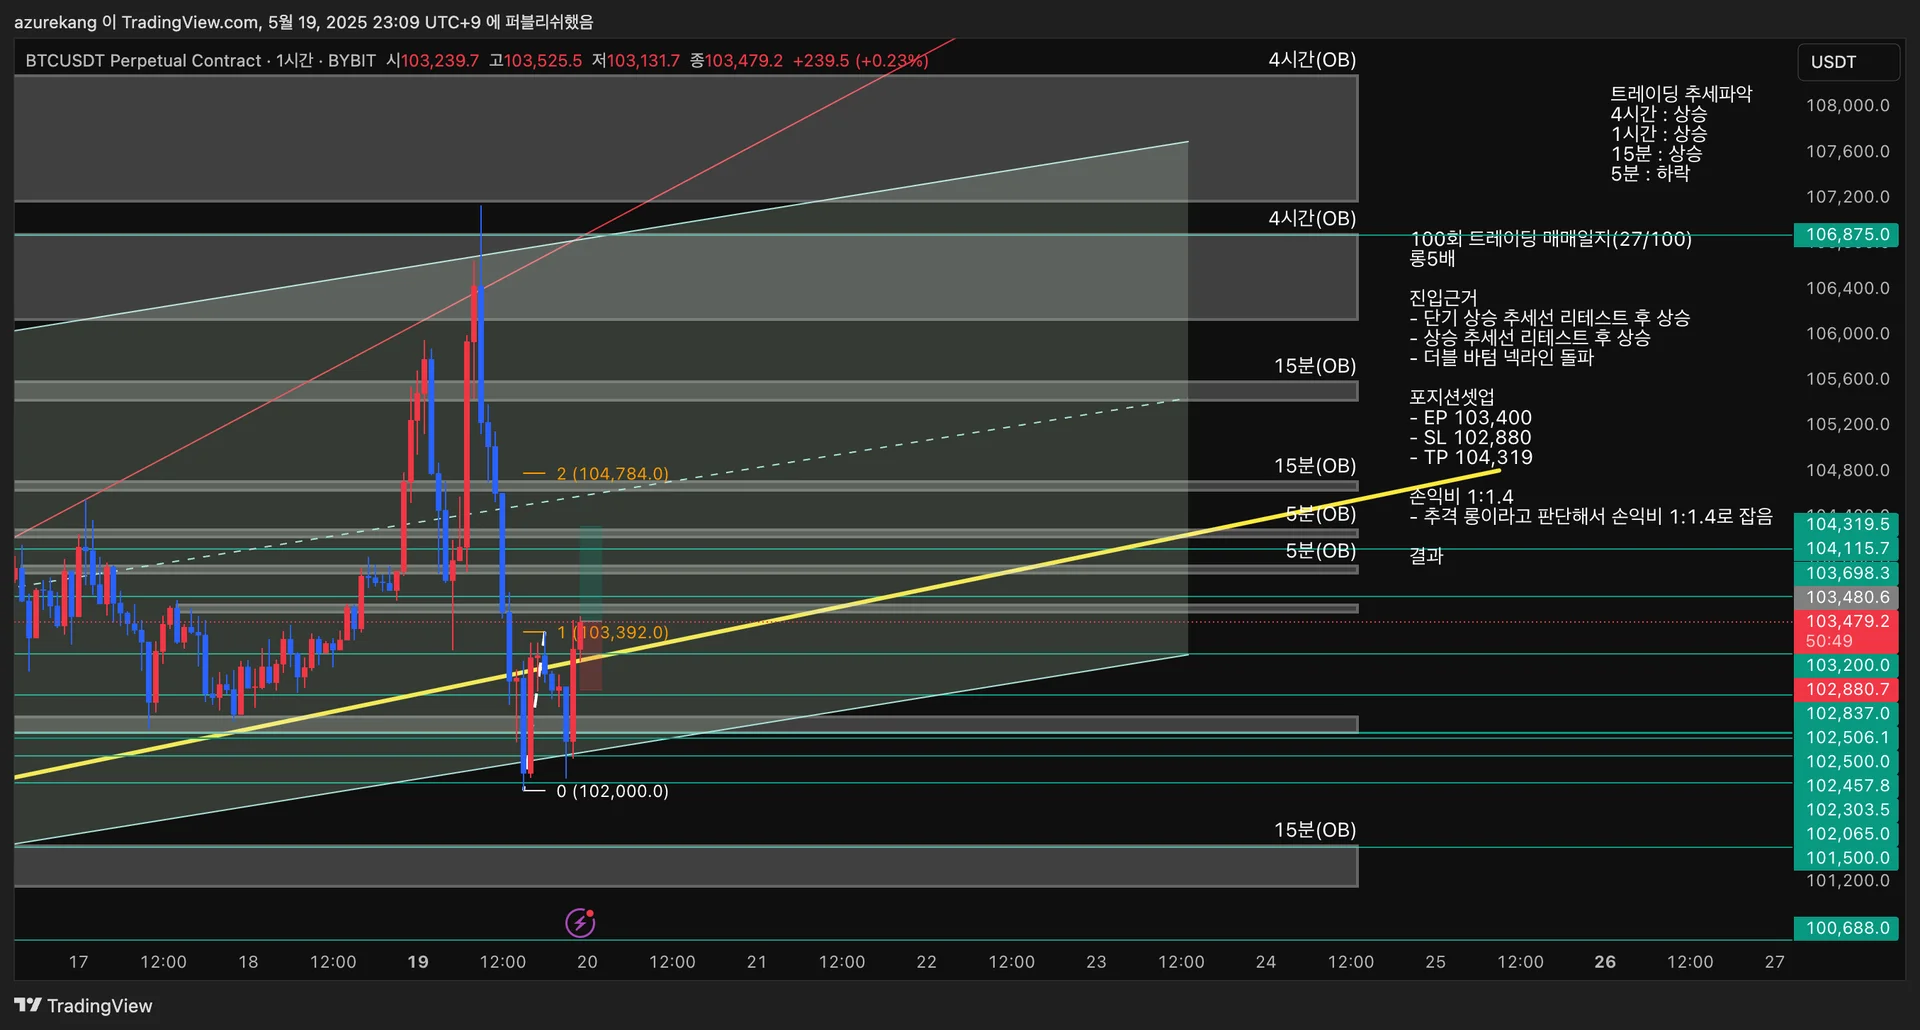The height and width of the screenshot is (1030, 1920).
Task: Select the 101,500.0 price label
Action: coord(1846,857)
